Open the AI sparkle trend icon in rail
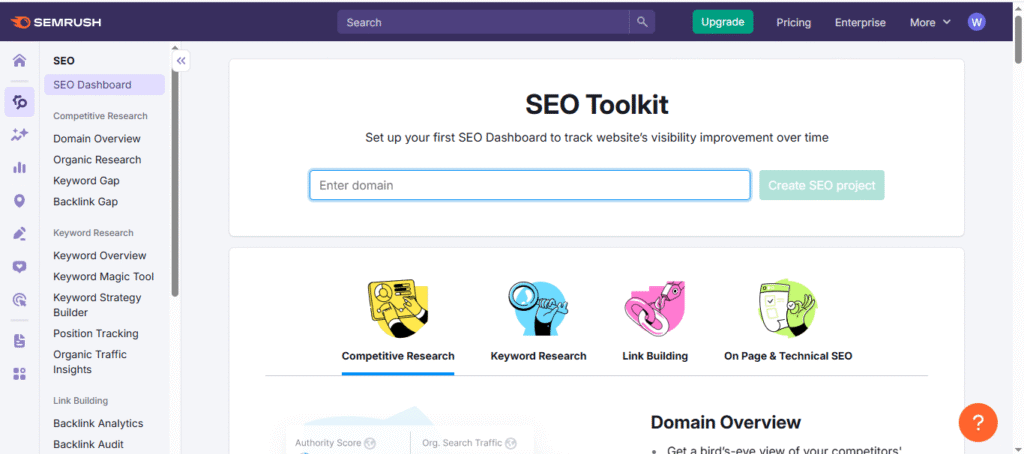The width and height of the screenshot is (1024, 454). [x=20, y=135]
